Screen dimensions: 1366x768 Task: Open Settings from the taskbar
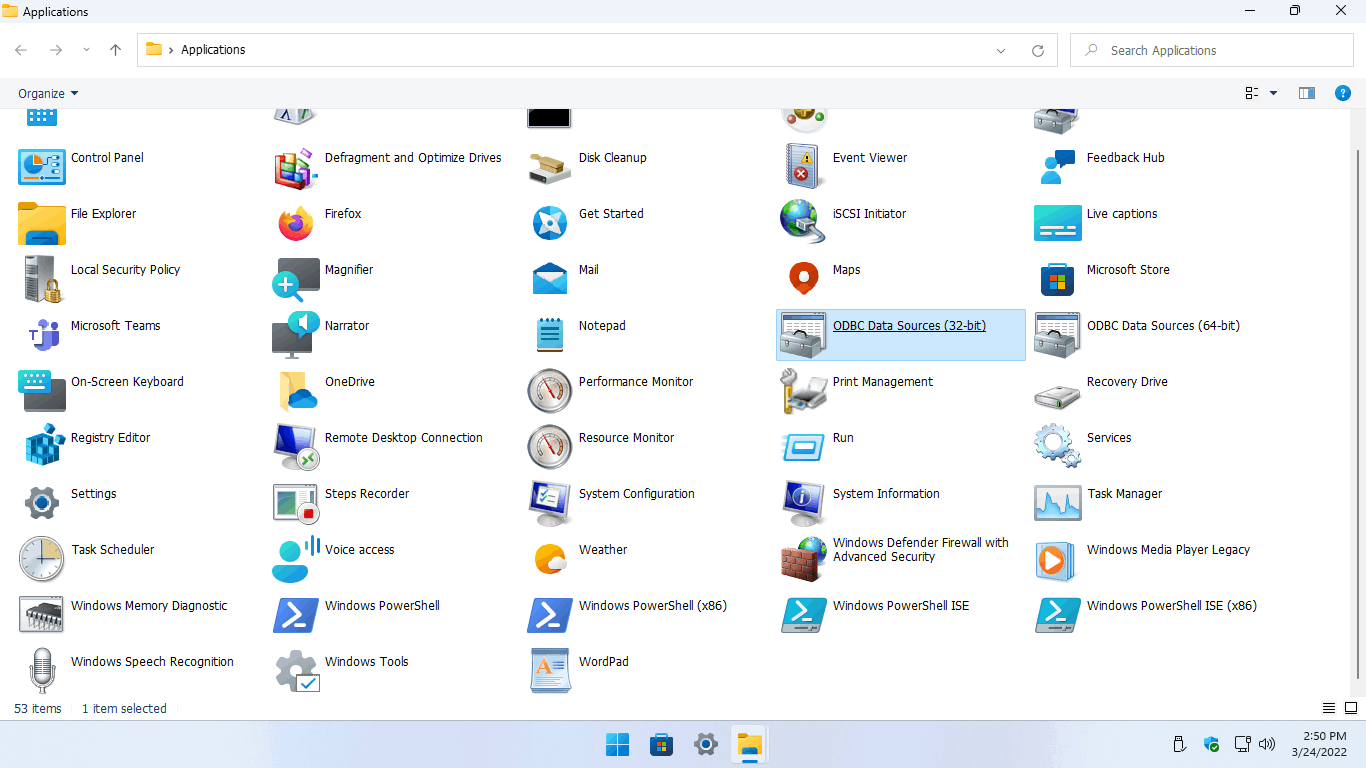706,744
